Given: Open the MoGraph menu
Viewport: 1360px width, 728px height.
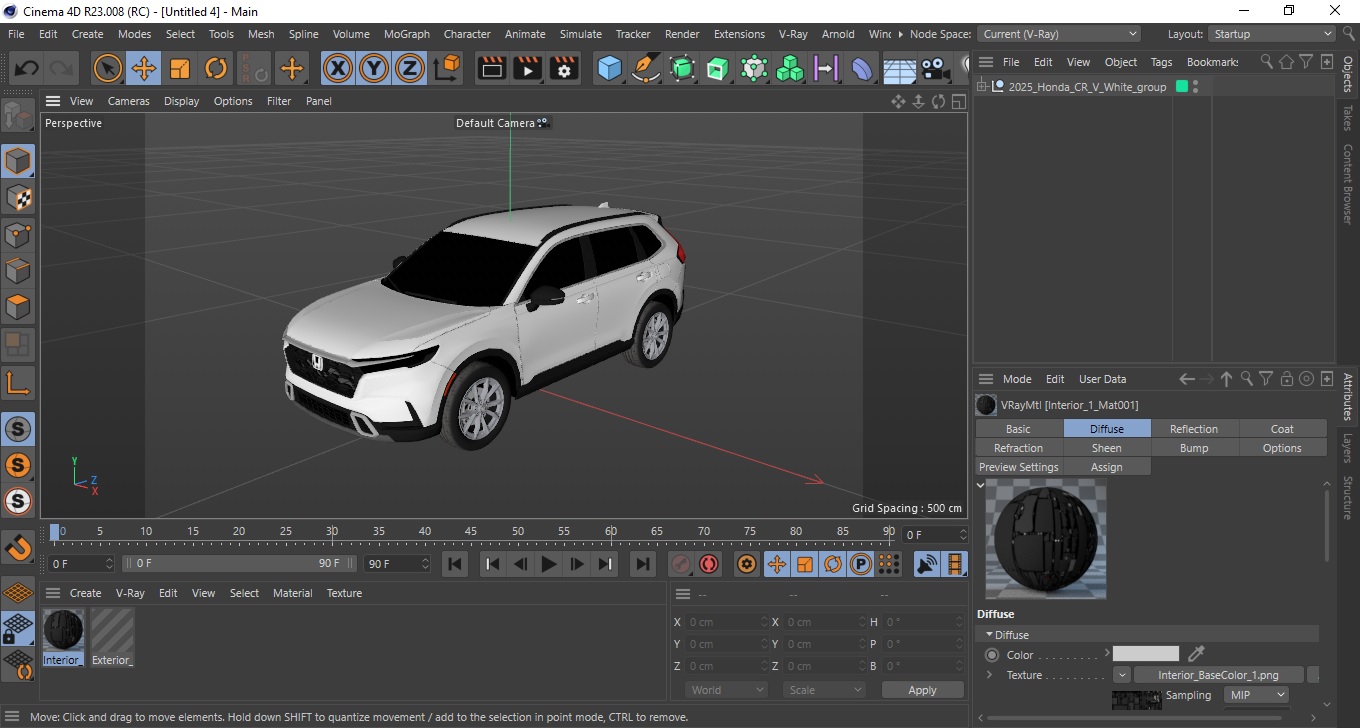Looking at the screenshot, I should 407,34.
